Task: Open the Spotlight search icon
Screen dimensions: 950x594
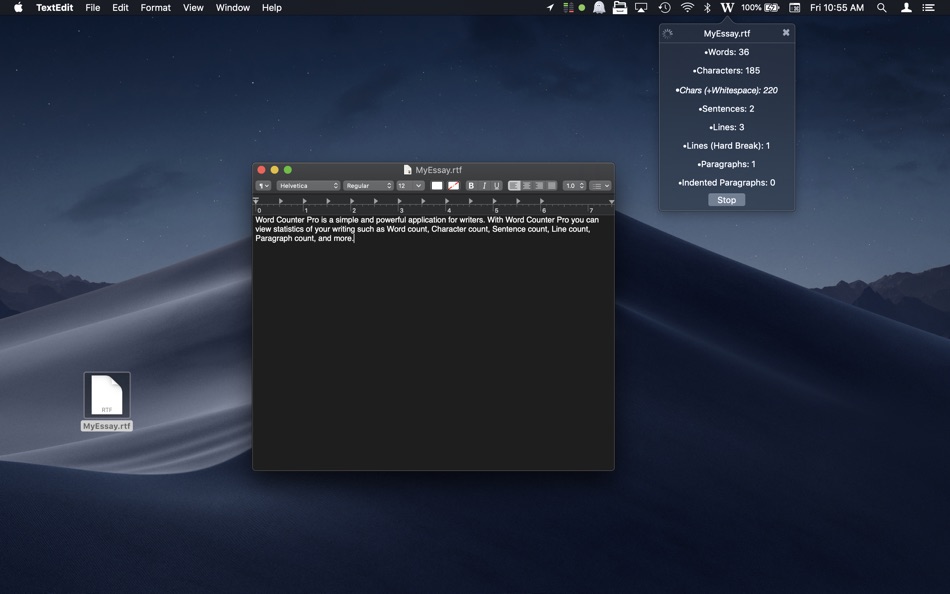Action: (x=882, y=7)
